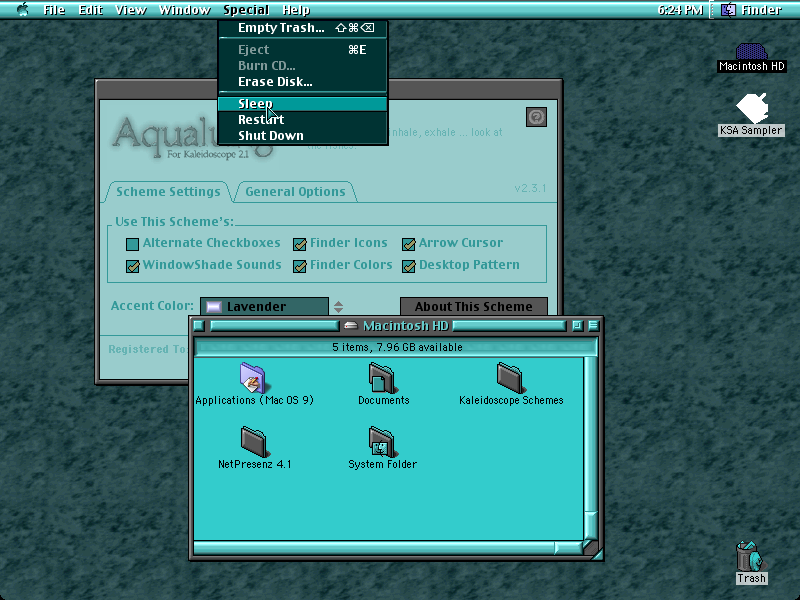Choose Shut Down from Special menu
The height and width of the screenshot is (600, 800).
(x=303, y=136)
